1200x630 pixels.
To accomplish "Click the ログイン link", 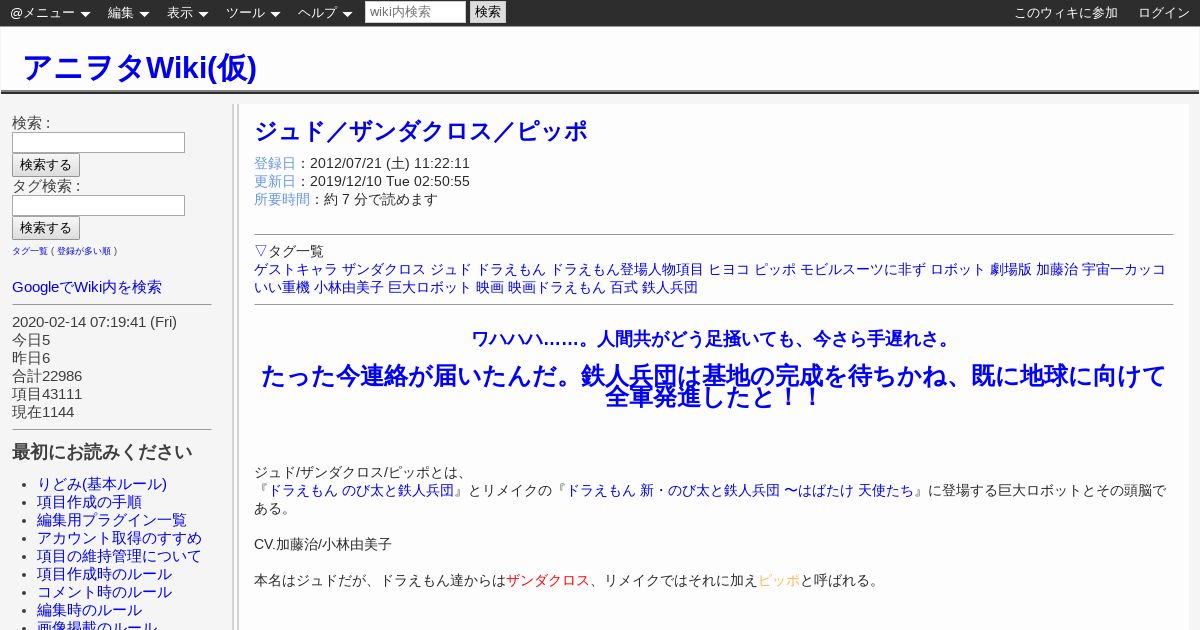I will [1164, 13].
